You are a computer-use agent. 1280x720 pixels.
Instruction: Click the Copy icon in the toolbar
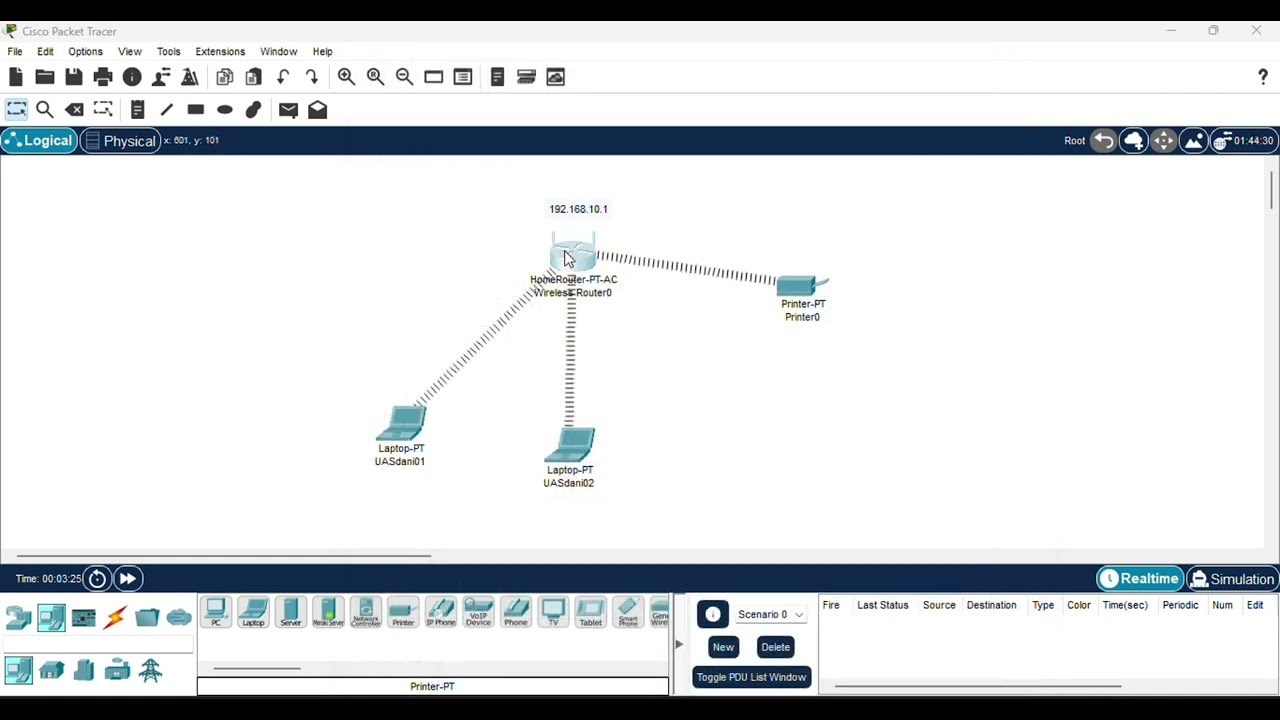pos(224,77)
